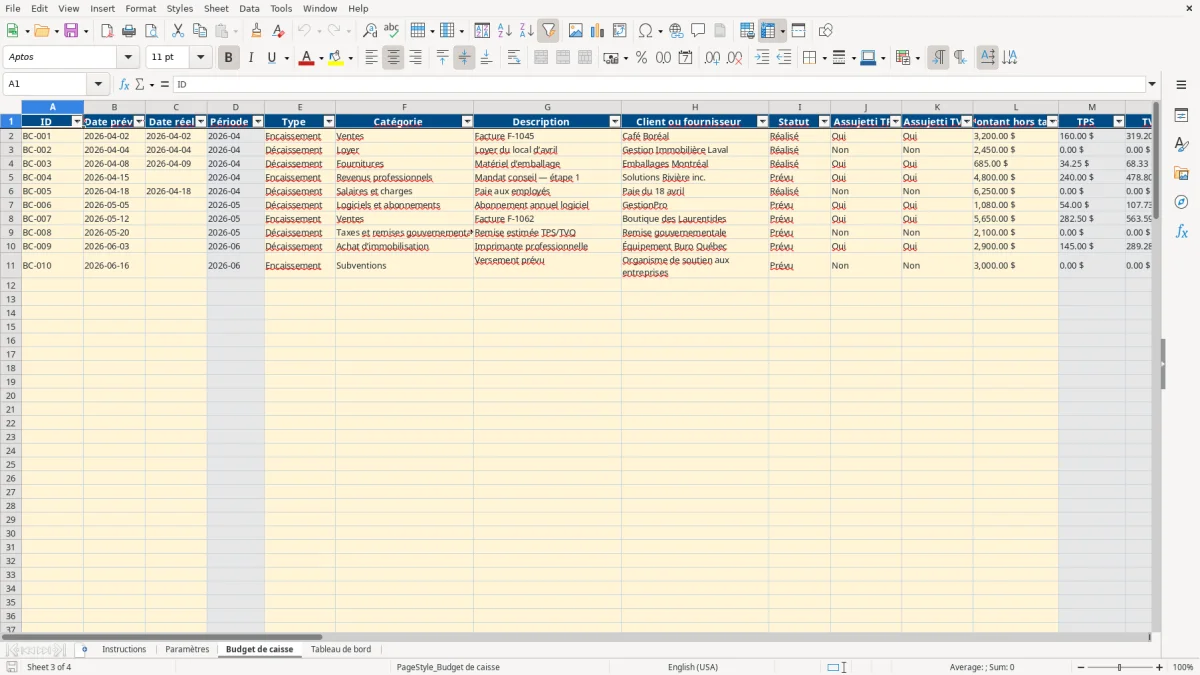1200x675 pixels.
Task: Insert a comment icon
Action: click(x=698, y=31)
